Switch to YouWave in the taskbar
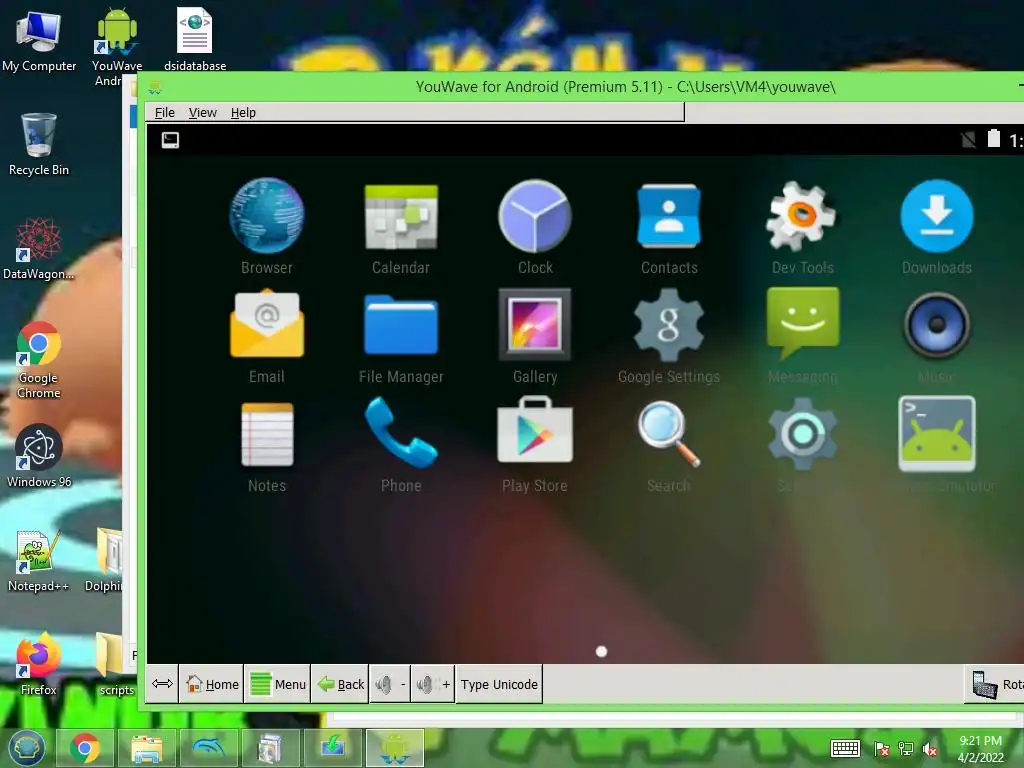The image size is (1024, 768). coord(394,748)
